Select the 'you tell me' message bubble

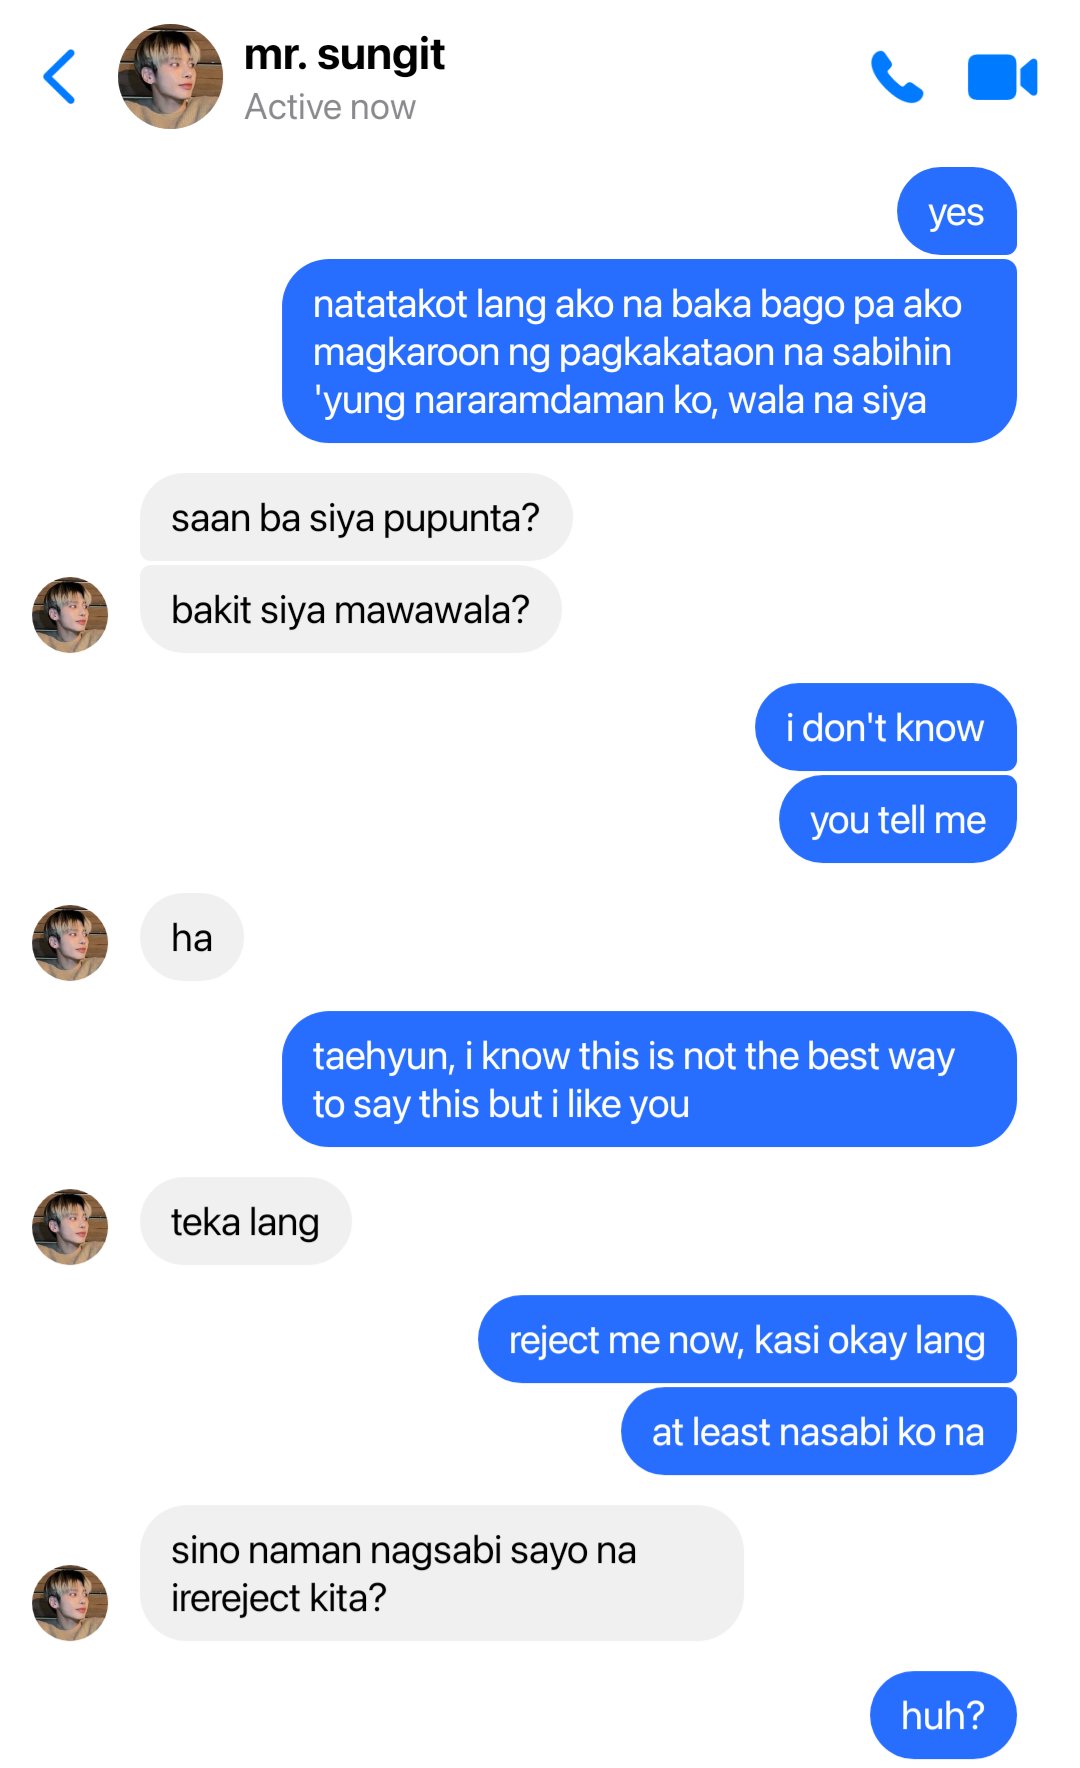coord(898,819)
